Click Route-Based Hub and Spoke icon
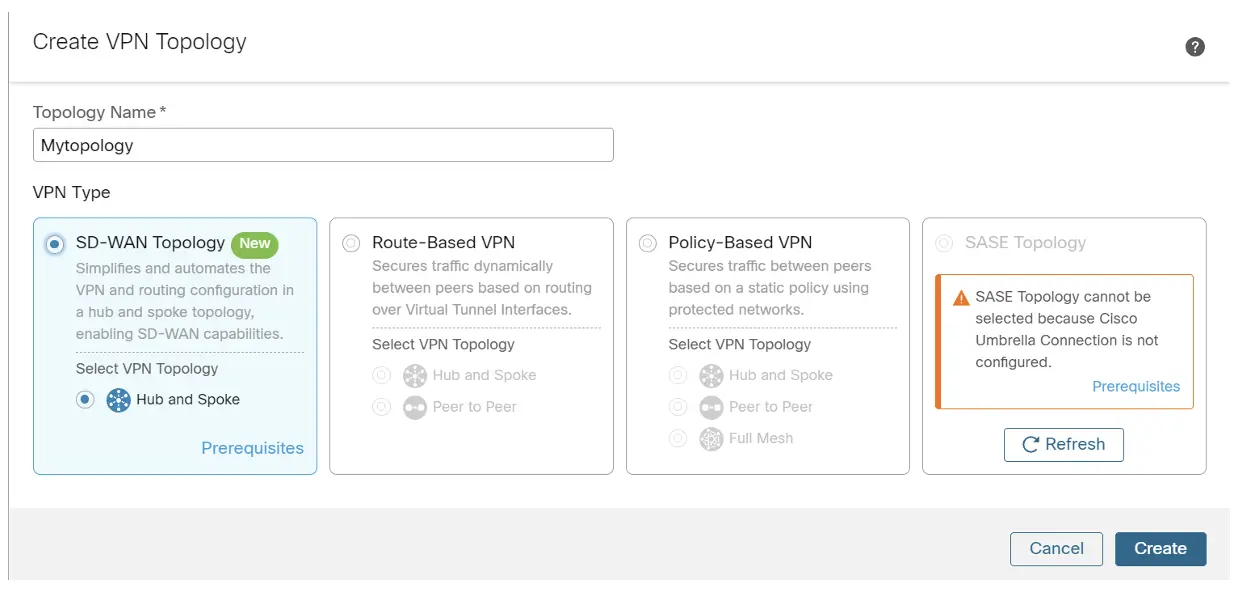 point(414,376)
